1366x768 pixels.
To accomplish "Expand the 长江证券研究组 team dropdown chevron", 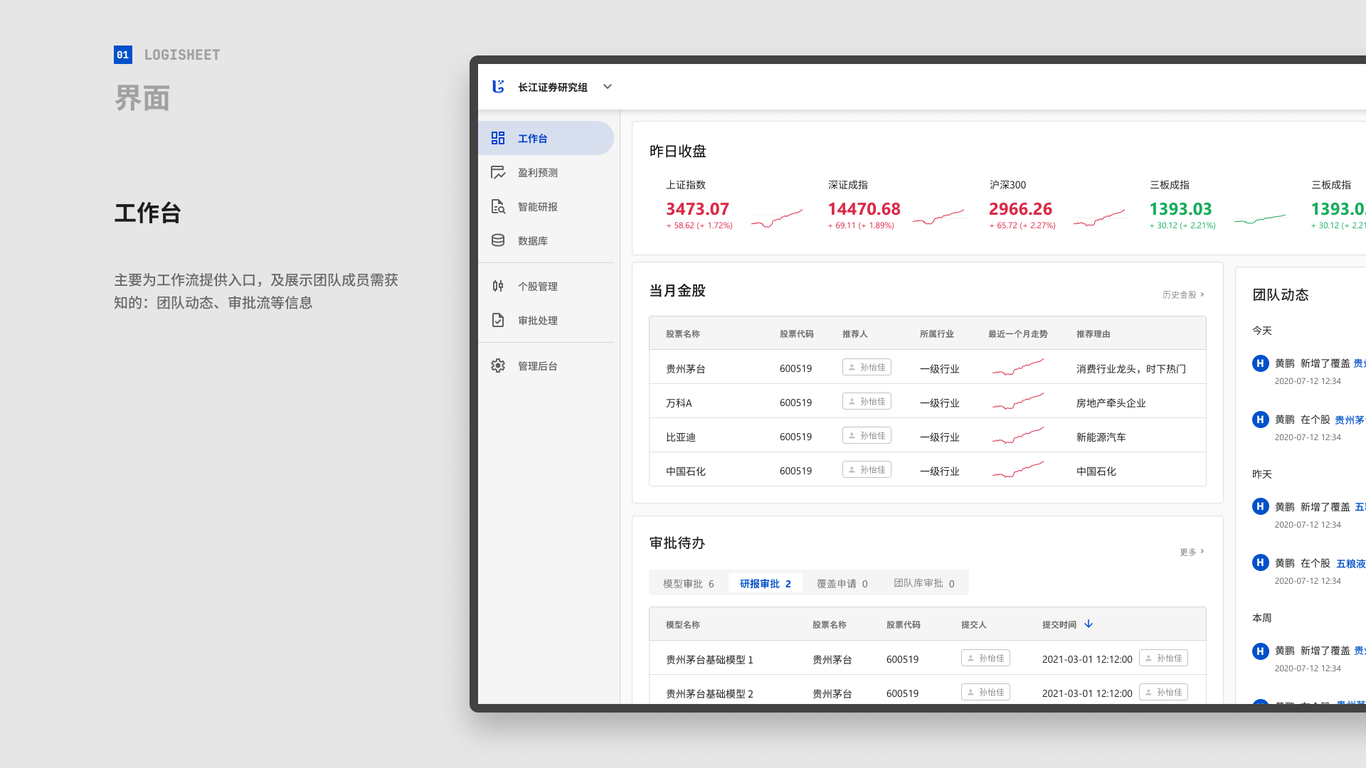I will (607, 87).
